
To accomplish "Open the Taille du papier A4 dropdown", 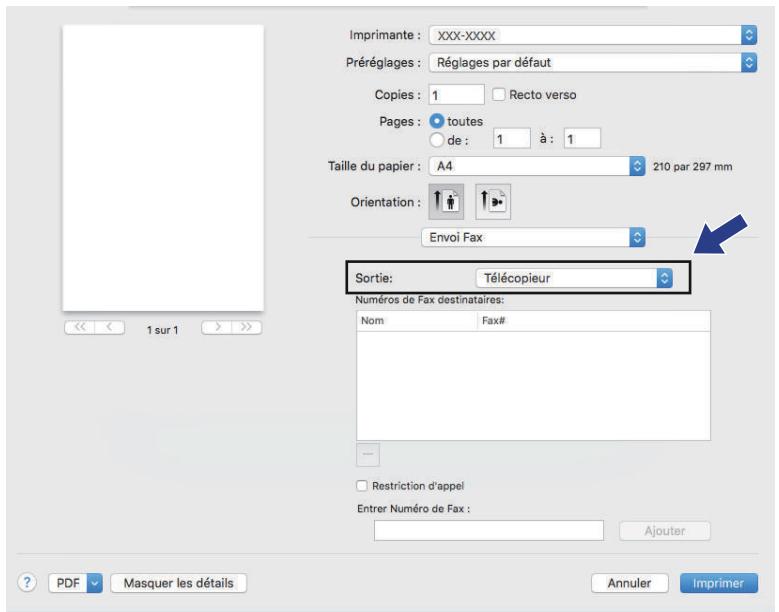I will pos(537,166).
